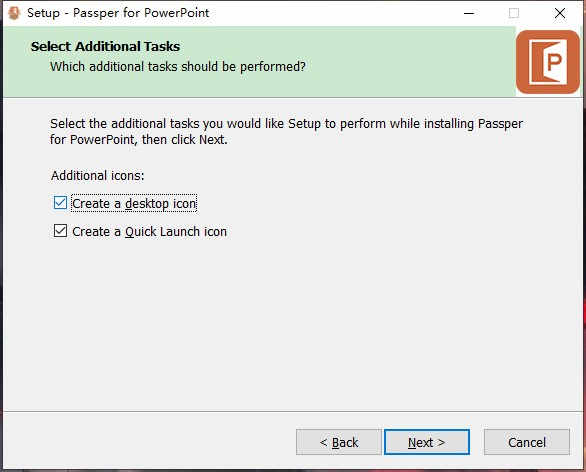
Task: Cancel the installation
Action: (x=527, y=442)
